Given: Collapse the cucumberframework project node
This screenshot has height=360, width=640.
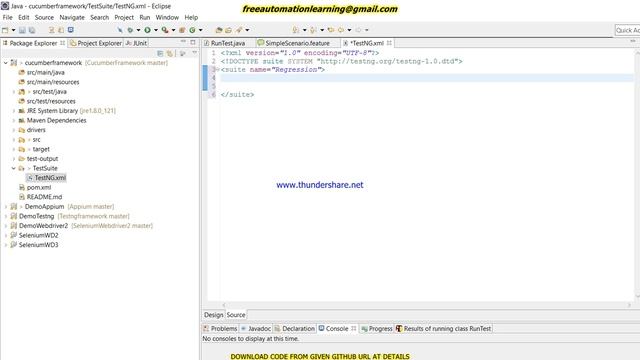Looking at the screenshot, I should tap(6, 63).
